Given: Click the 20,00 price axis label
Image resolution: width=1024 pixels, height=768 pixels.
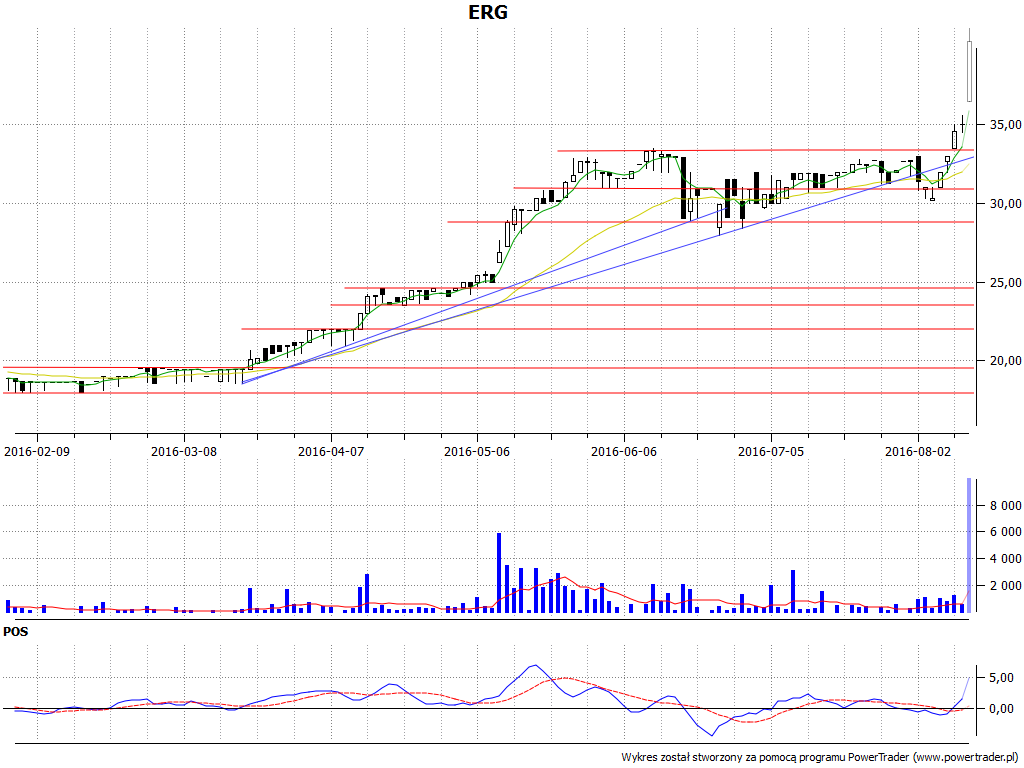Looking at the screenshot, I should (1005, 360).
